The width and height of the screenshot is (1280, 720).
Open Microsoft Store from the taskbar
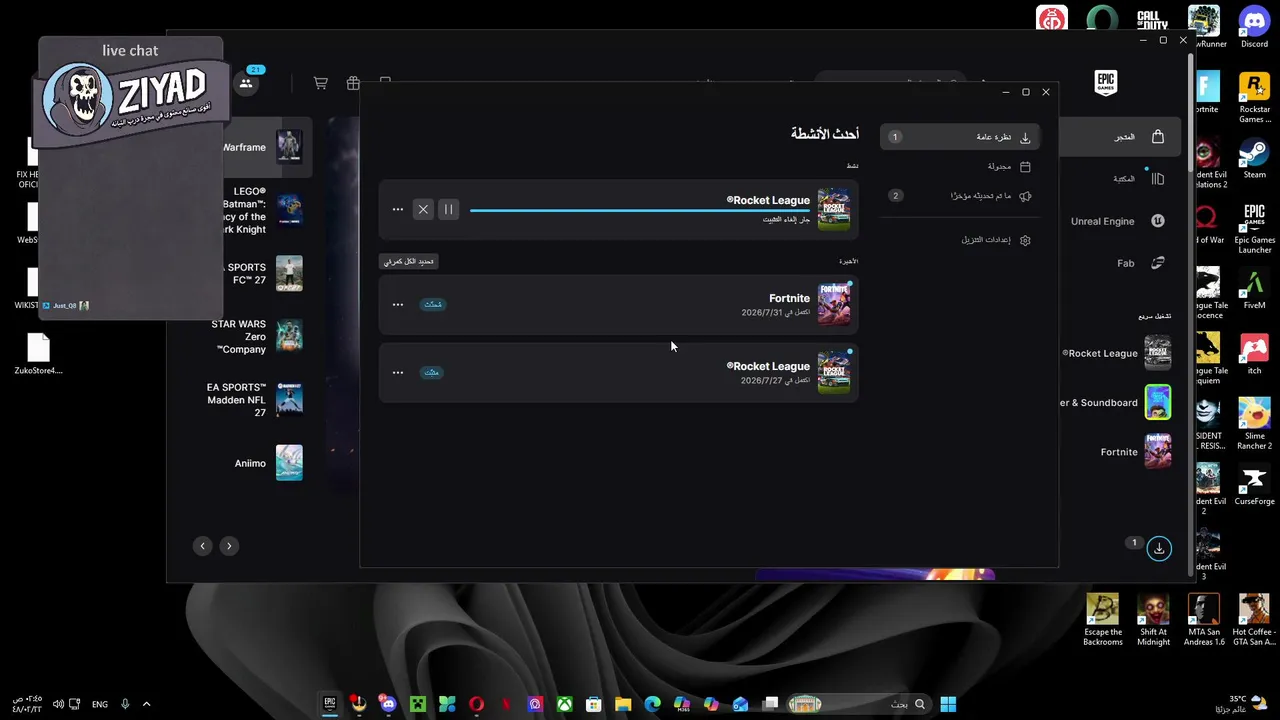(x=594, y=704)
